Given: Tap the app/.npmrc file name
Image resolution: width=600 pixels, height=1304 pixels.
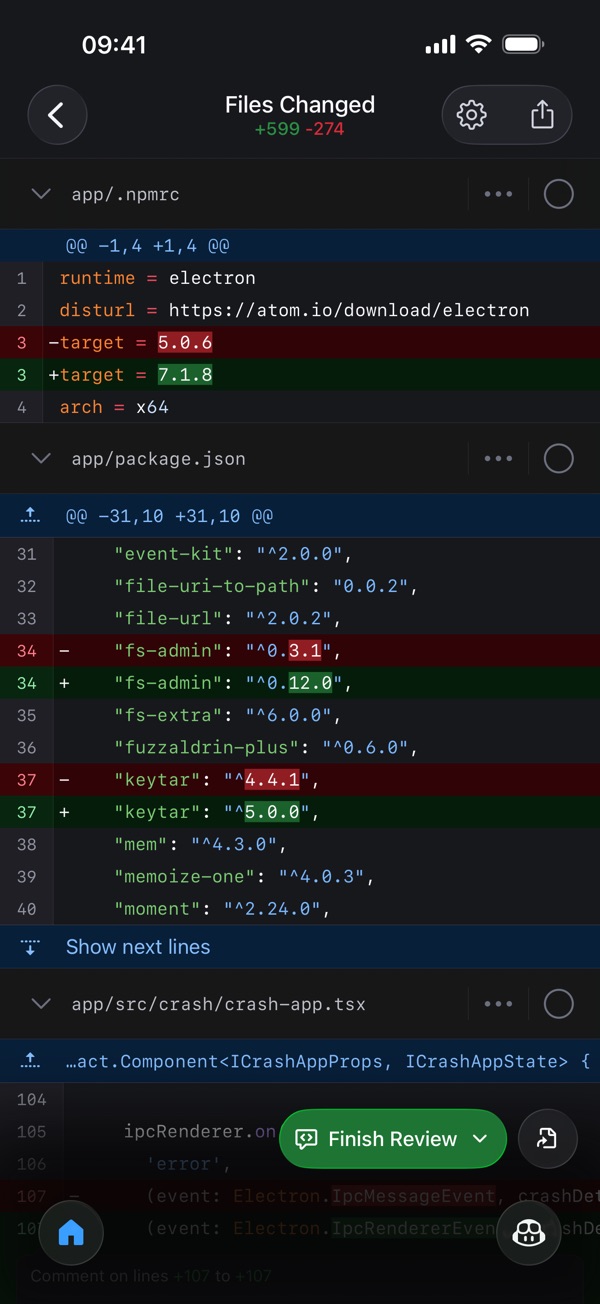Looking at the screenshot, I should [x=126, y=194].
